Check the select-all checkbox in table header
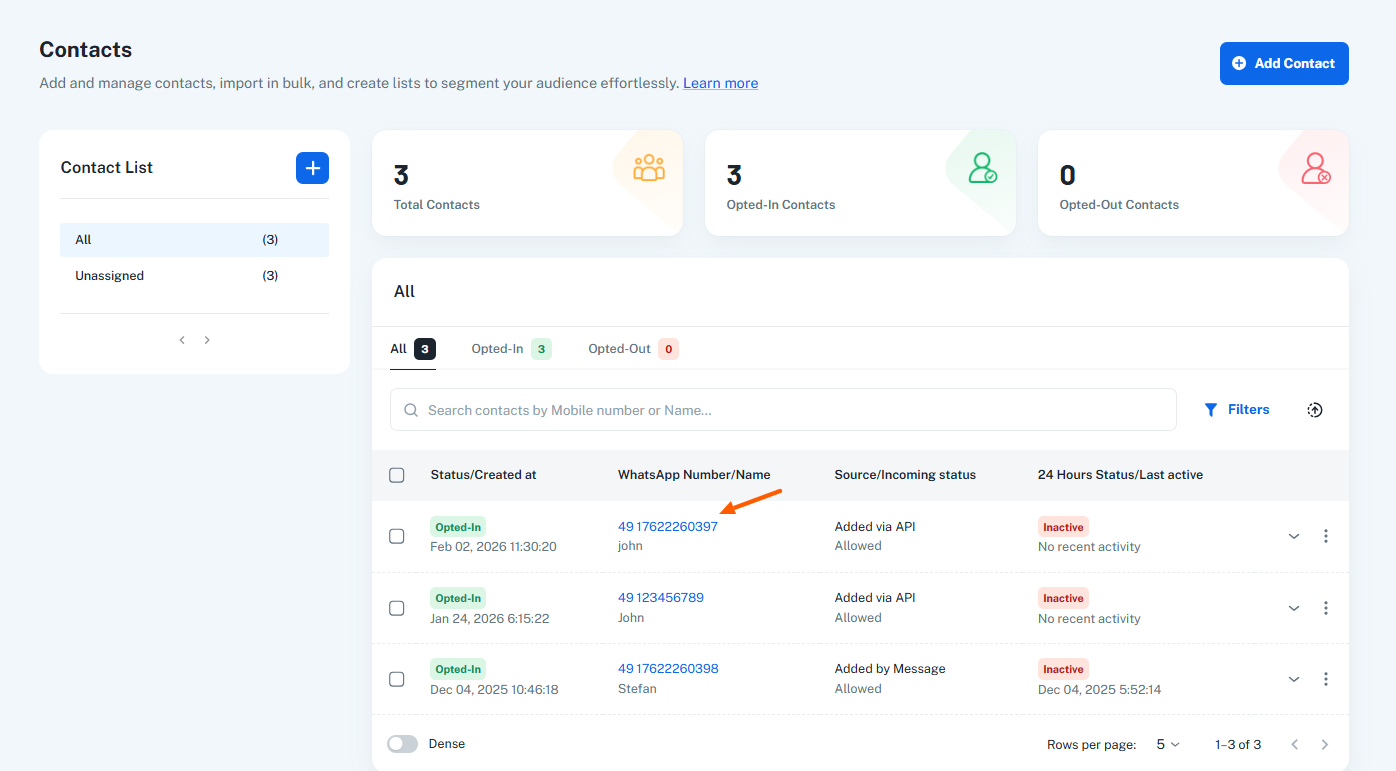Screen dimensions: 1396x771 (x=397, y=475)
